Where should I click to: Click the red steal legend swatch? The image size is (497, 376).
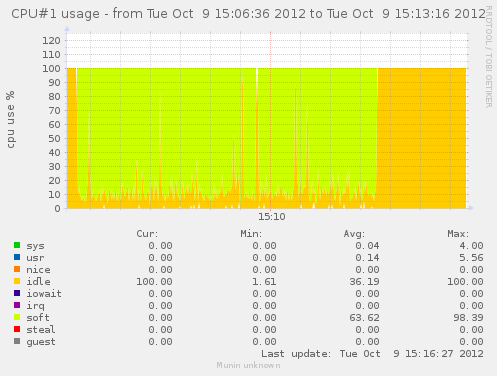[x=17, y=329]
